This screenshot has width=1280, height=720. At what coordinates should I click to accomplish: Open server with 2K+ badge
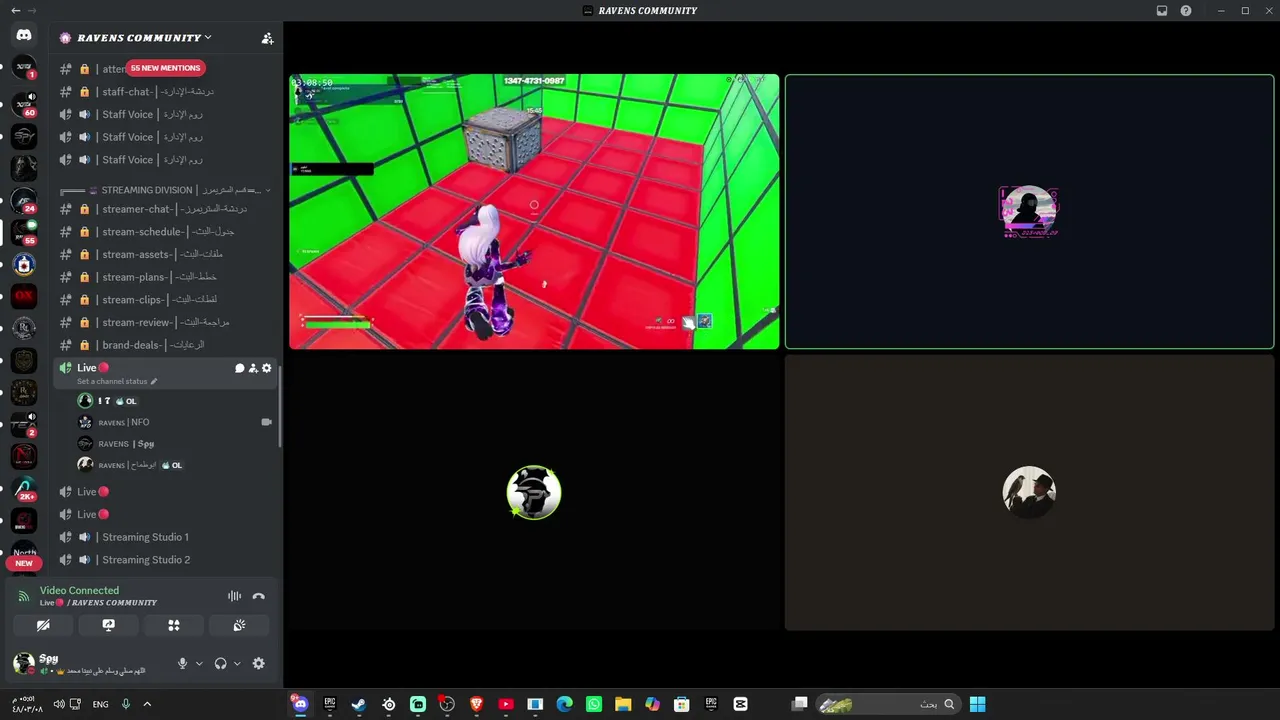coord(24,488)
